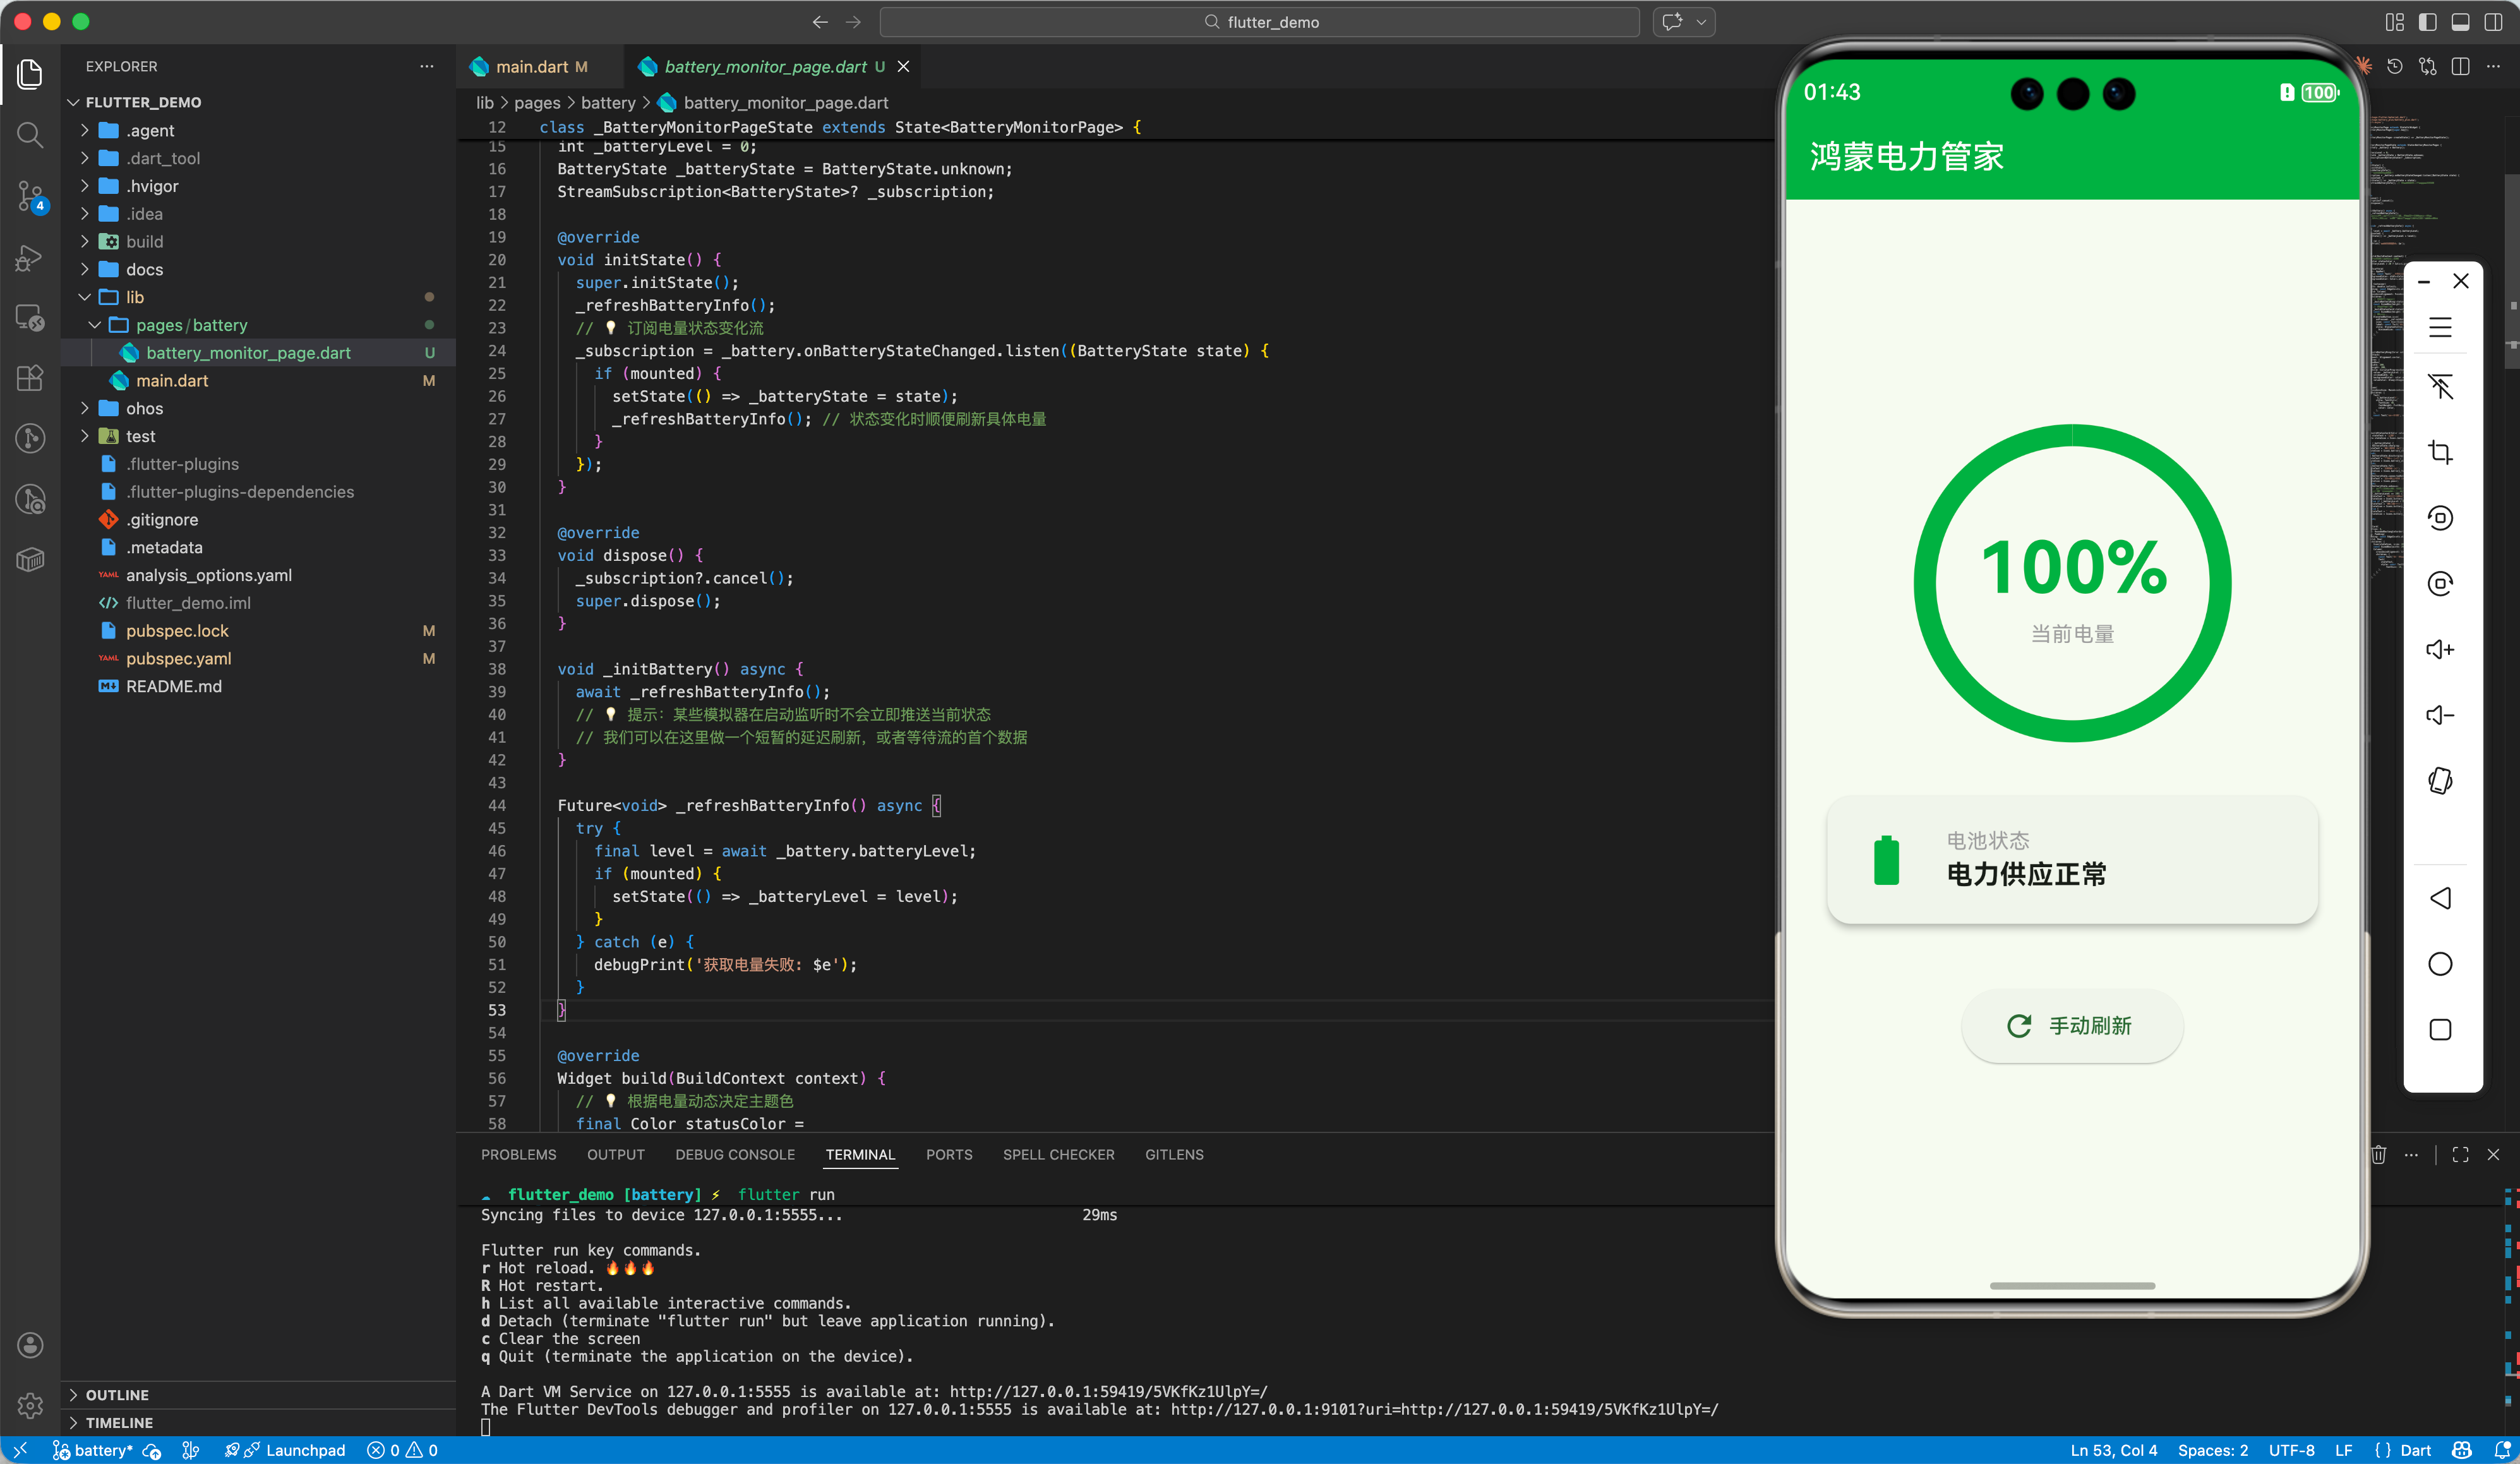Screen dimensions: 2520x1464
Task: Open the Search view in activity bar
Action: [x=30, y=134]
